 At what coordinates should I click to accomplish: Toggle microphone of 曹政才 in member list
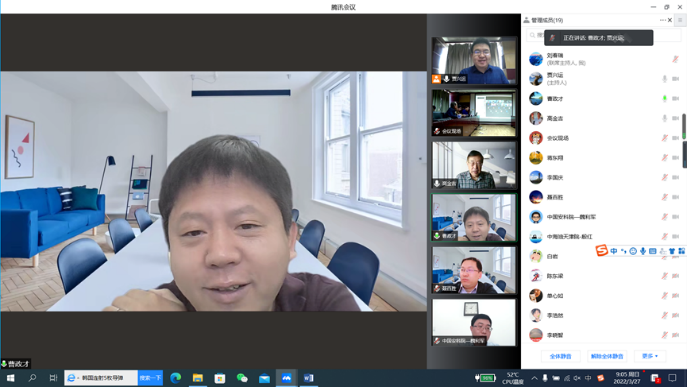665,99
